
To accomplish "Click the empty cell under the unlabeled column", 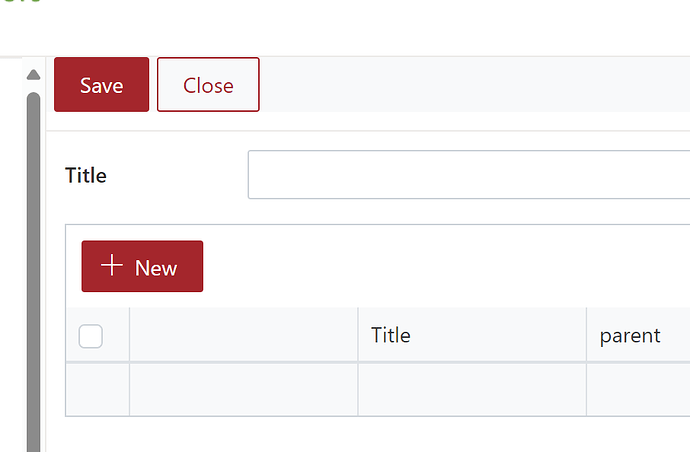I will point(243,388).
